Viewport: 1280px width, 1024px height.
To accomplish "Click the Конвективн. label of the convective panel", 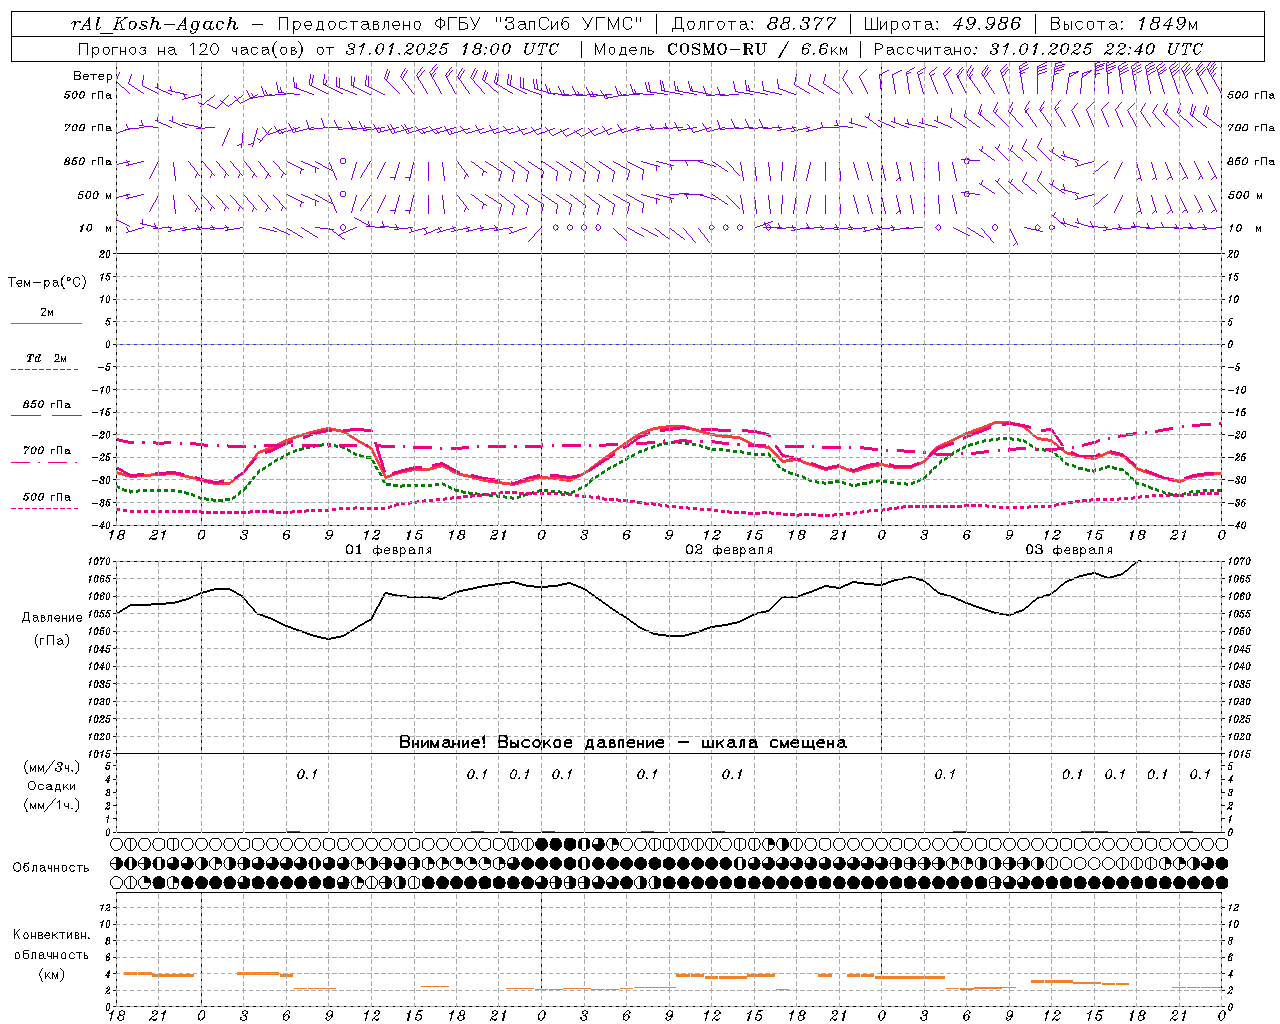I will 51,935.
